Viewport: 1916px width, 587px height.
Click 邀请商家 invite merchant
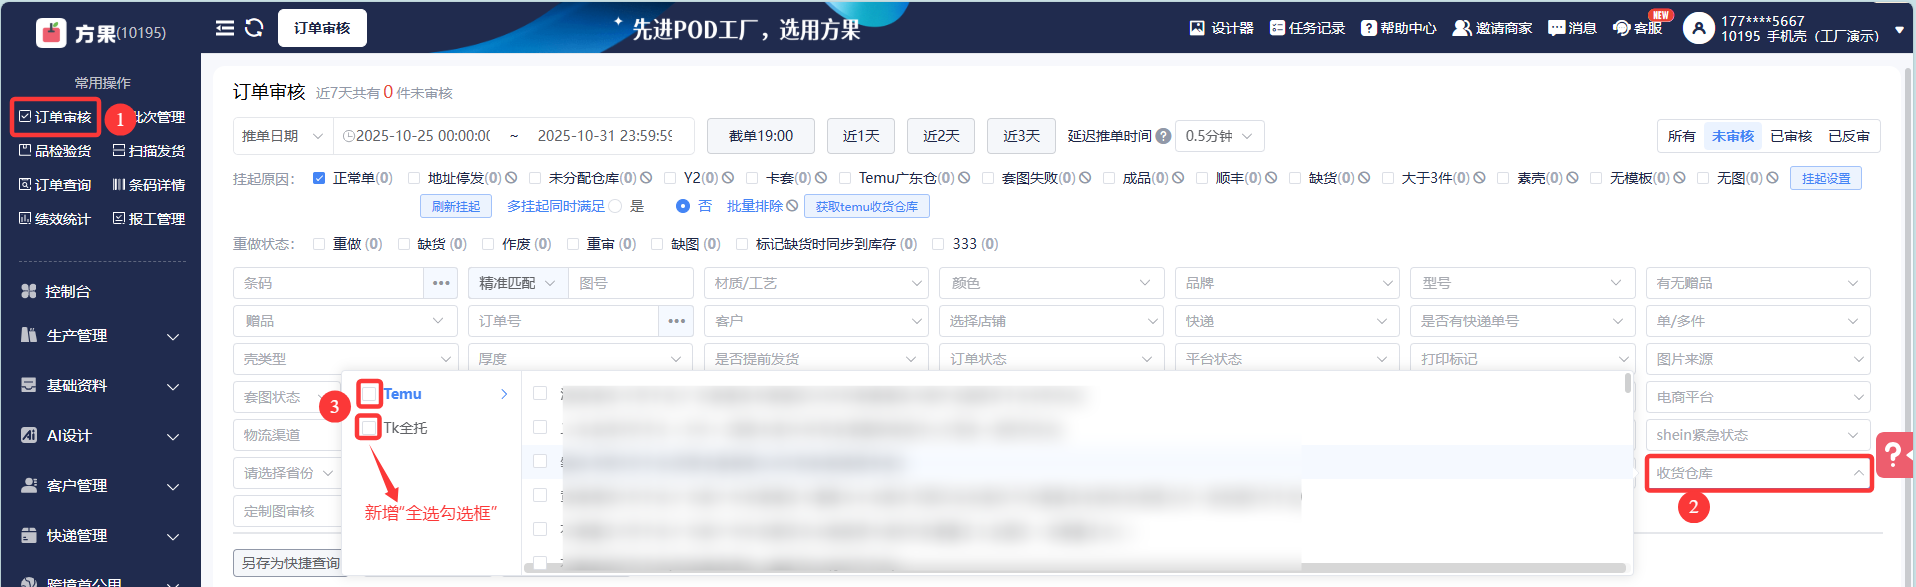point(1492,28)
